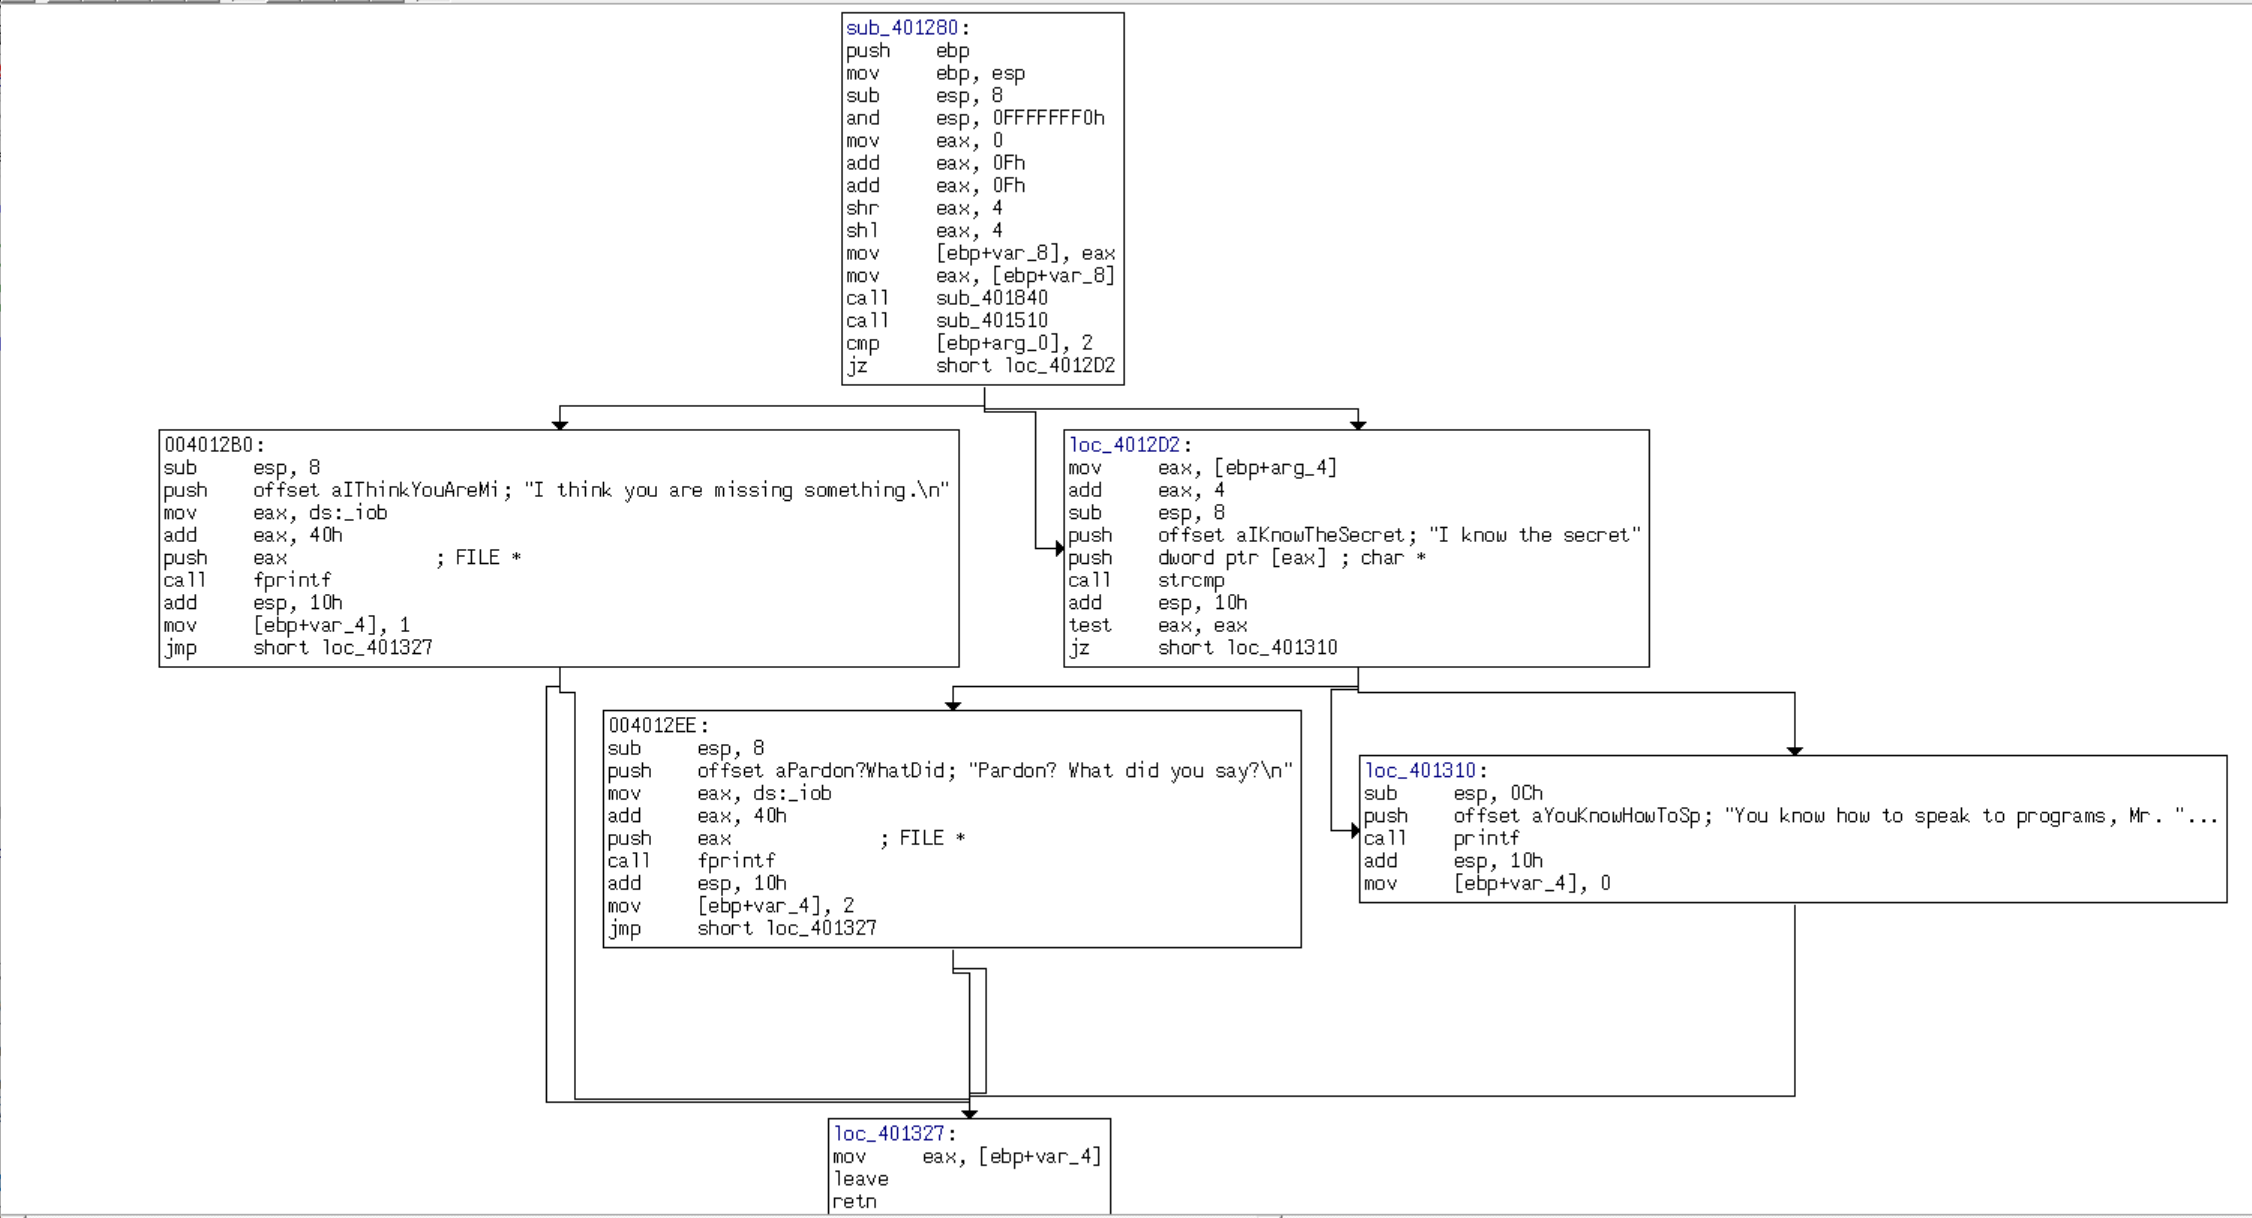This screenshot has height=1218, width=2252.
Task: Click the loc_401327 block label
Action: tap(889, 1133)
